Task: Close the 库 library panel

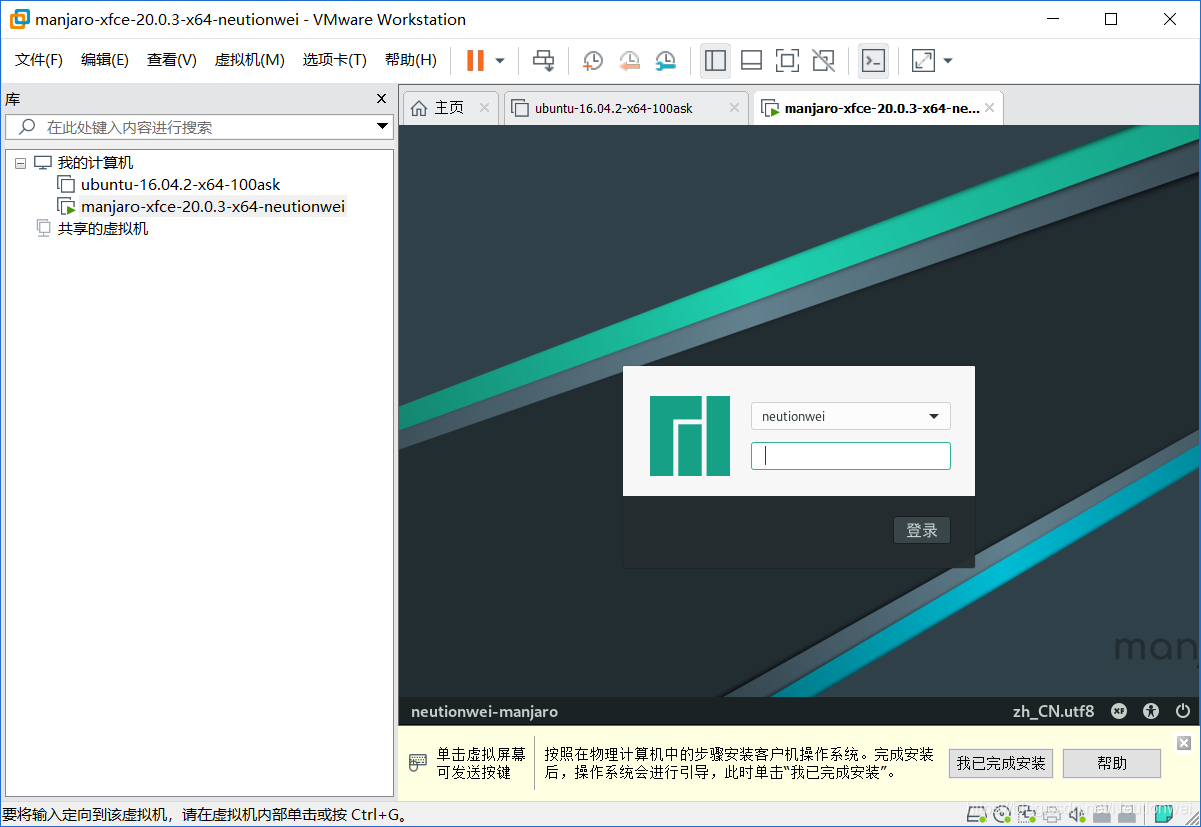Action: point(381,98)
